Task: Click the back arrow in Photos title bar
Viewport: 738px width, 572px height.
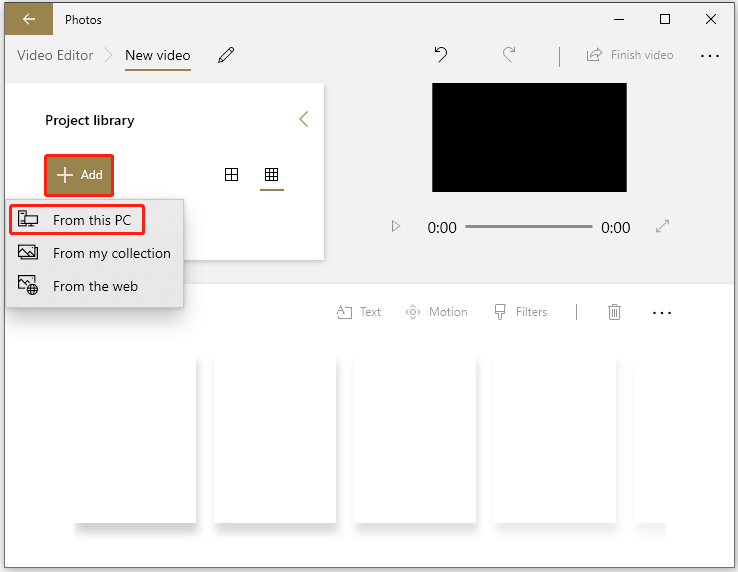Action: 29,19
